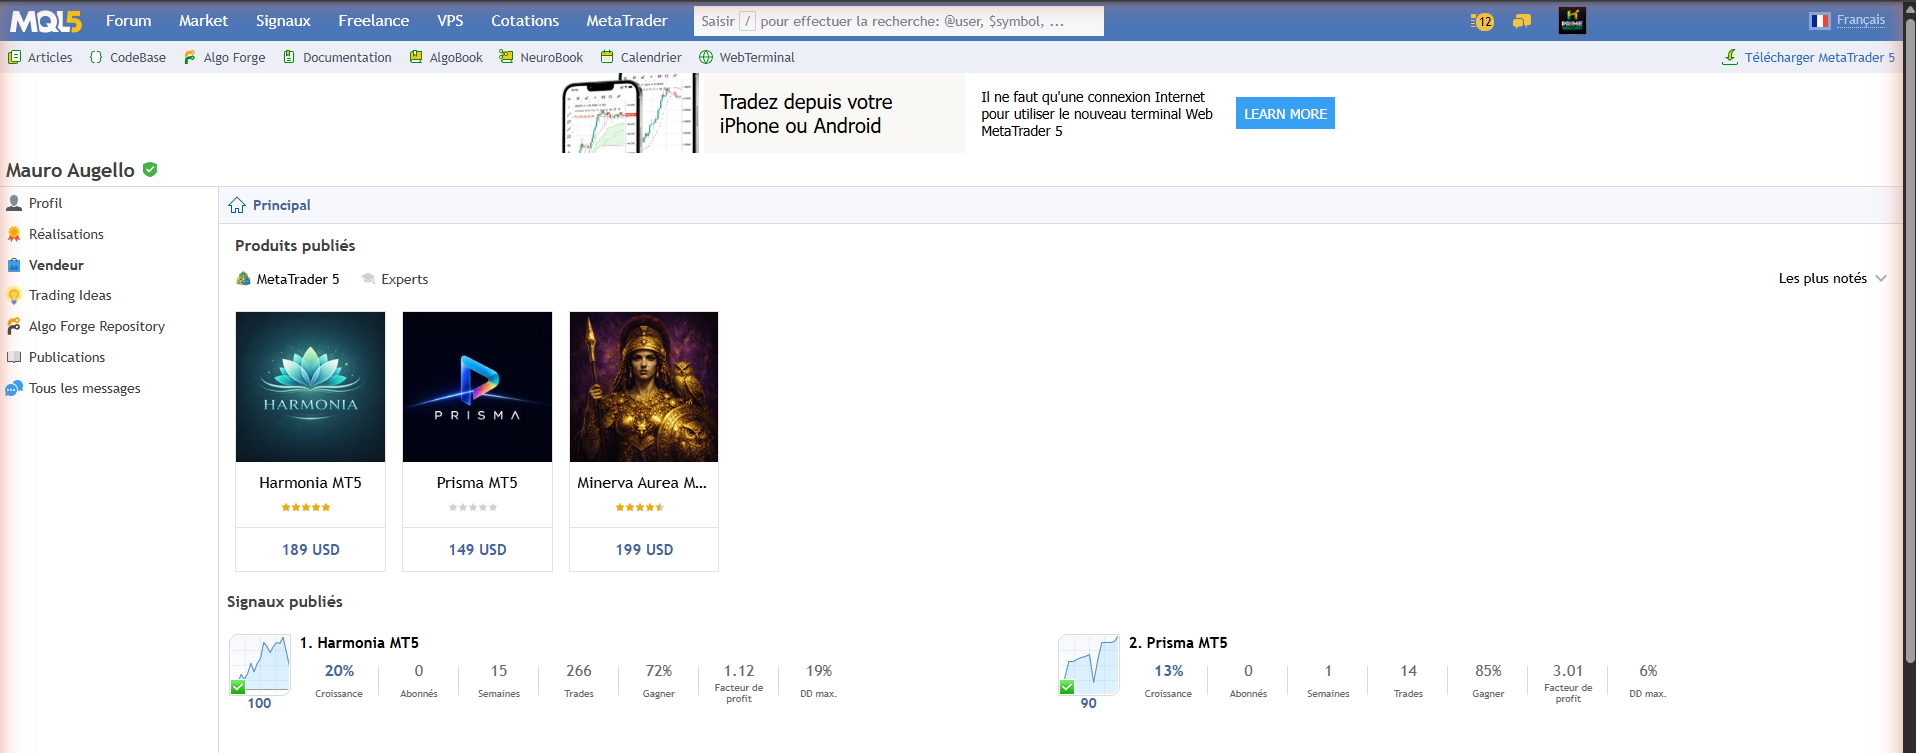
Task: Open the Publications sidebar link
Action: pyautogui.click(x=67, y=358)
